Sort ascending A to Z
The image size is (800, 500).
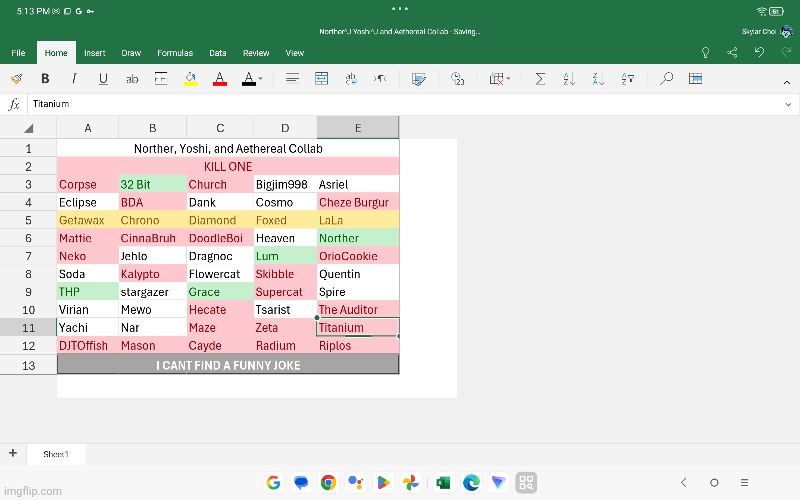[x=569, y=79]
